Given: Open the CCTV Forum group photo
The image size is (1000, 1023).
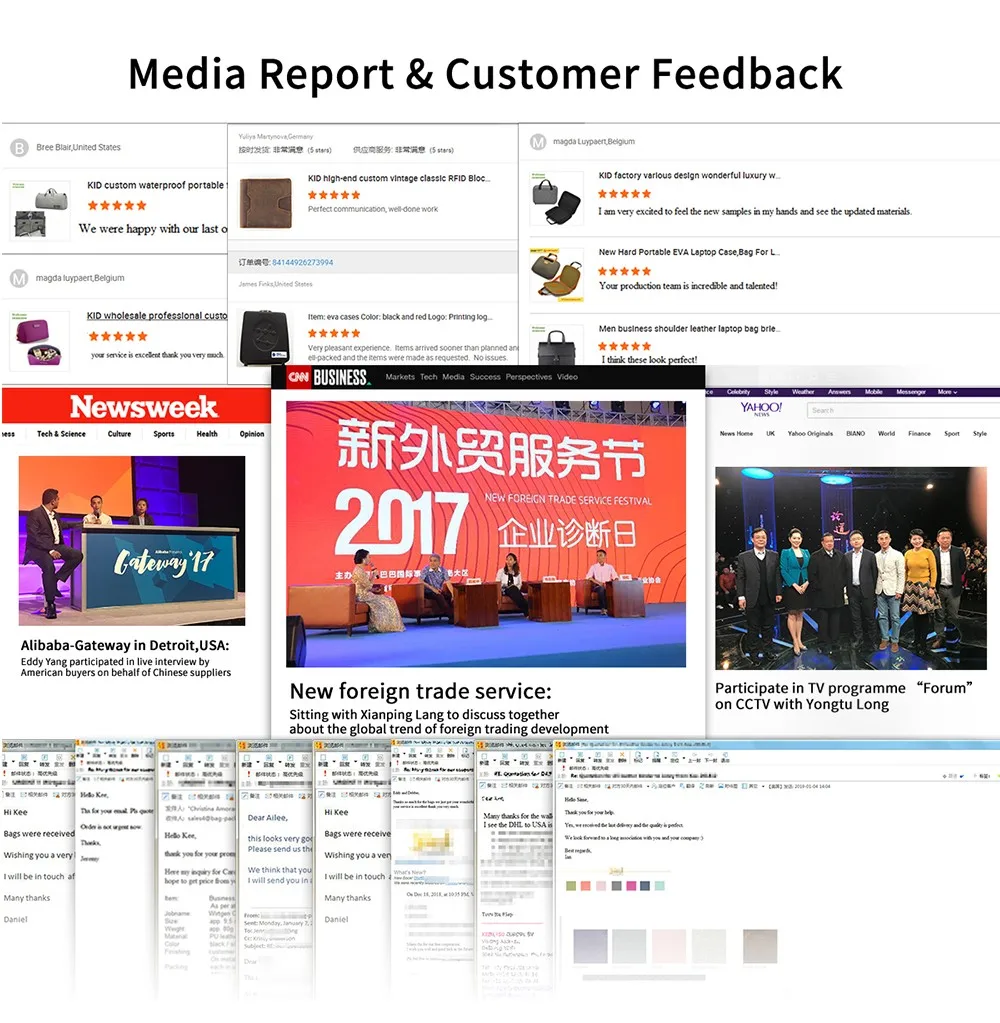Looking at the screenshot, I should (851, 568).
